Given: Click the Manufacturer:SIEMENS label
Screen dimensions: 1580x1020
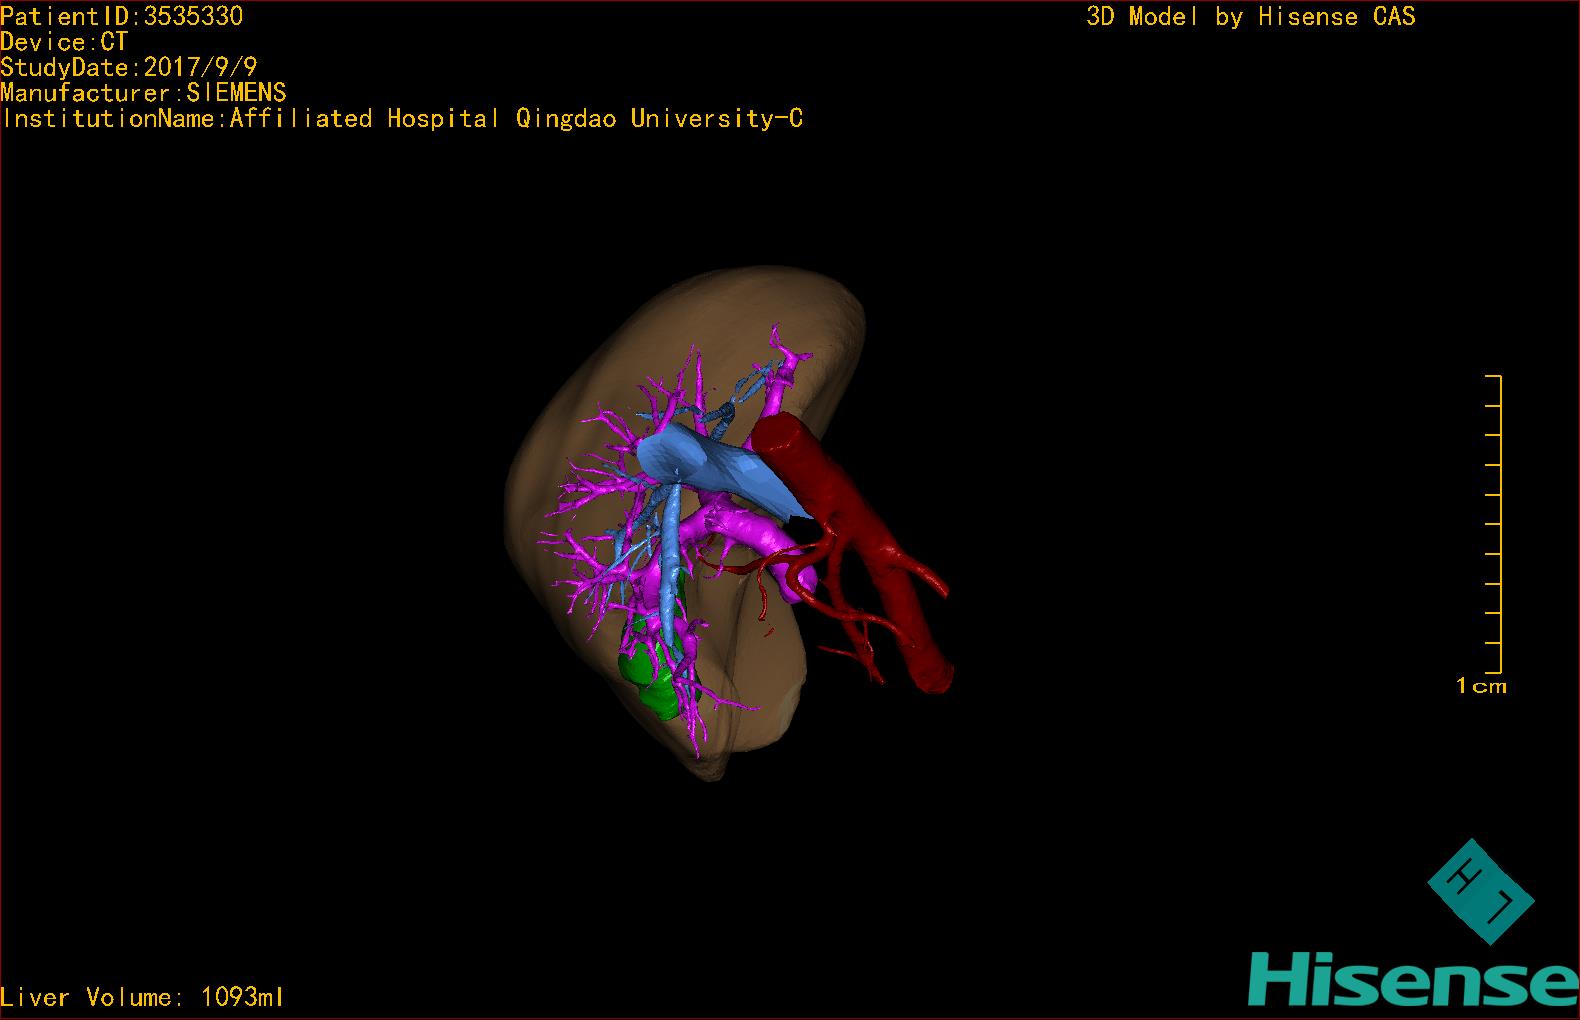Looking at the screenshot, I should coord(143,93).
